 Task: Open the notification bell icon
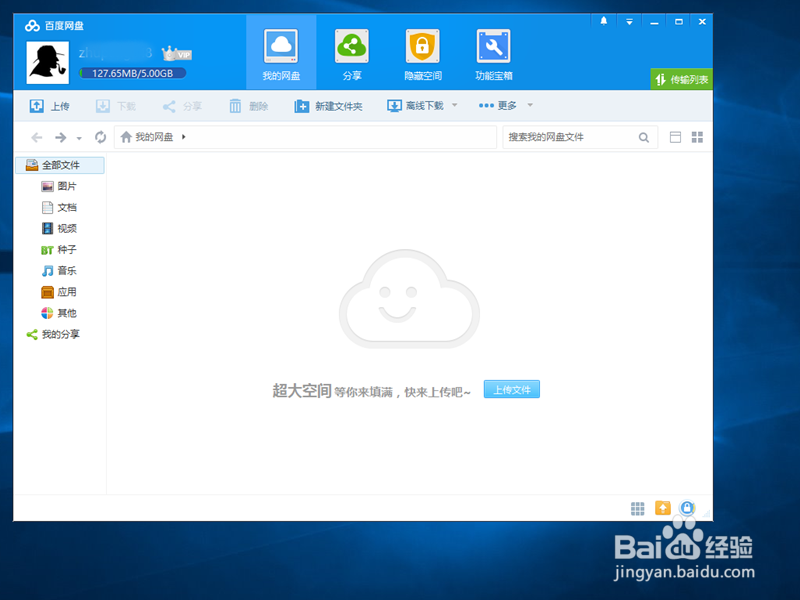point(604,21)
